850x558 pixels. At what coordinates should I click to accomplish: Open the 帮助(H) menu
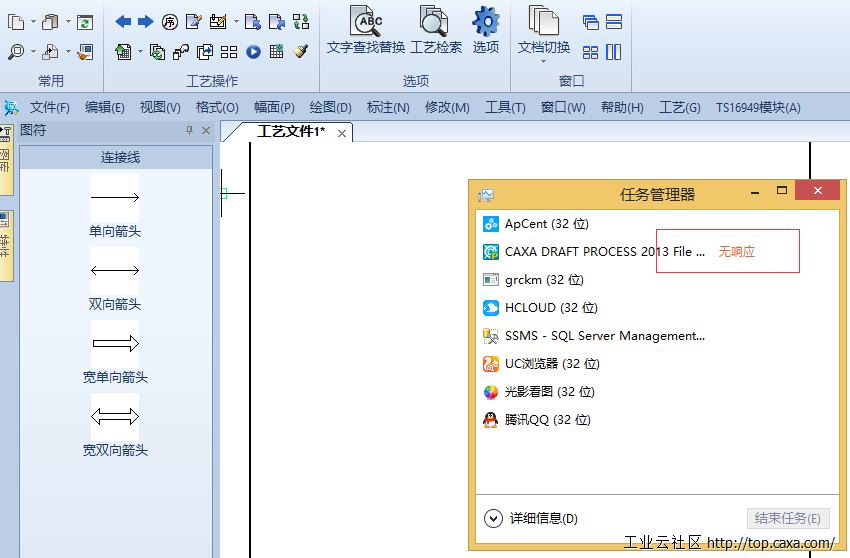click(x=622, y=107)
